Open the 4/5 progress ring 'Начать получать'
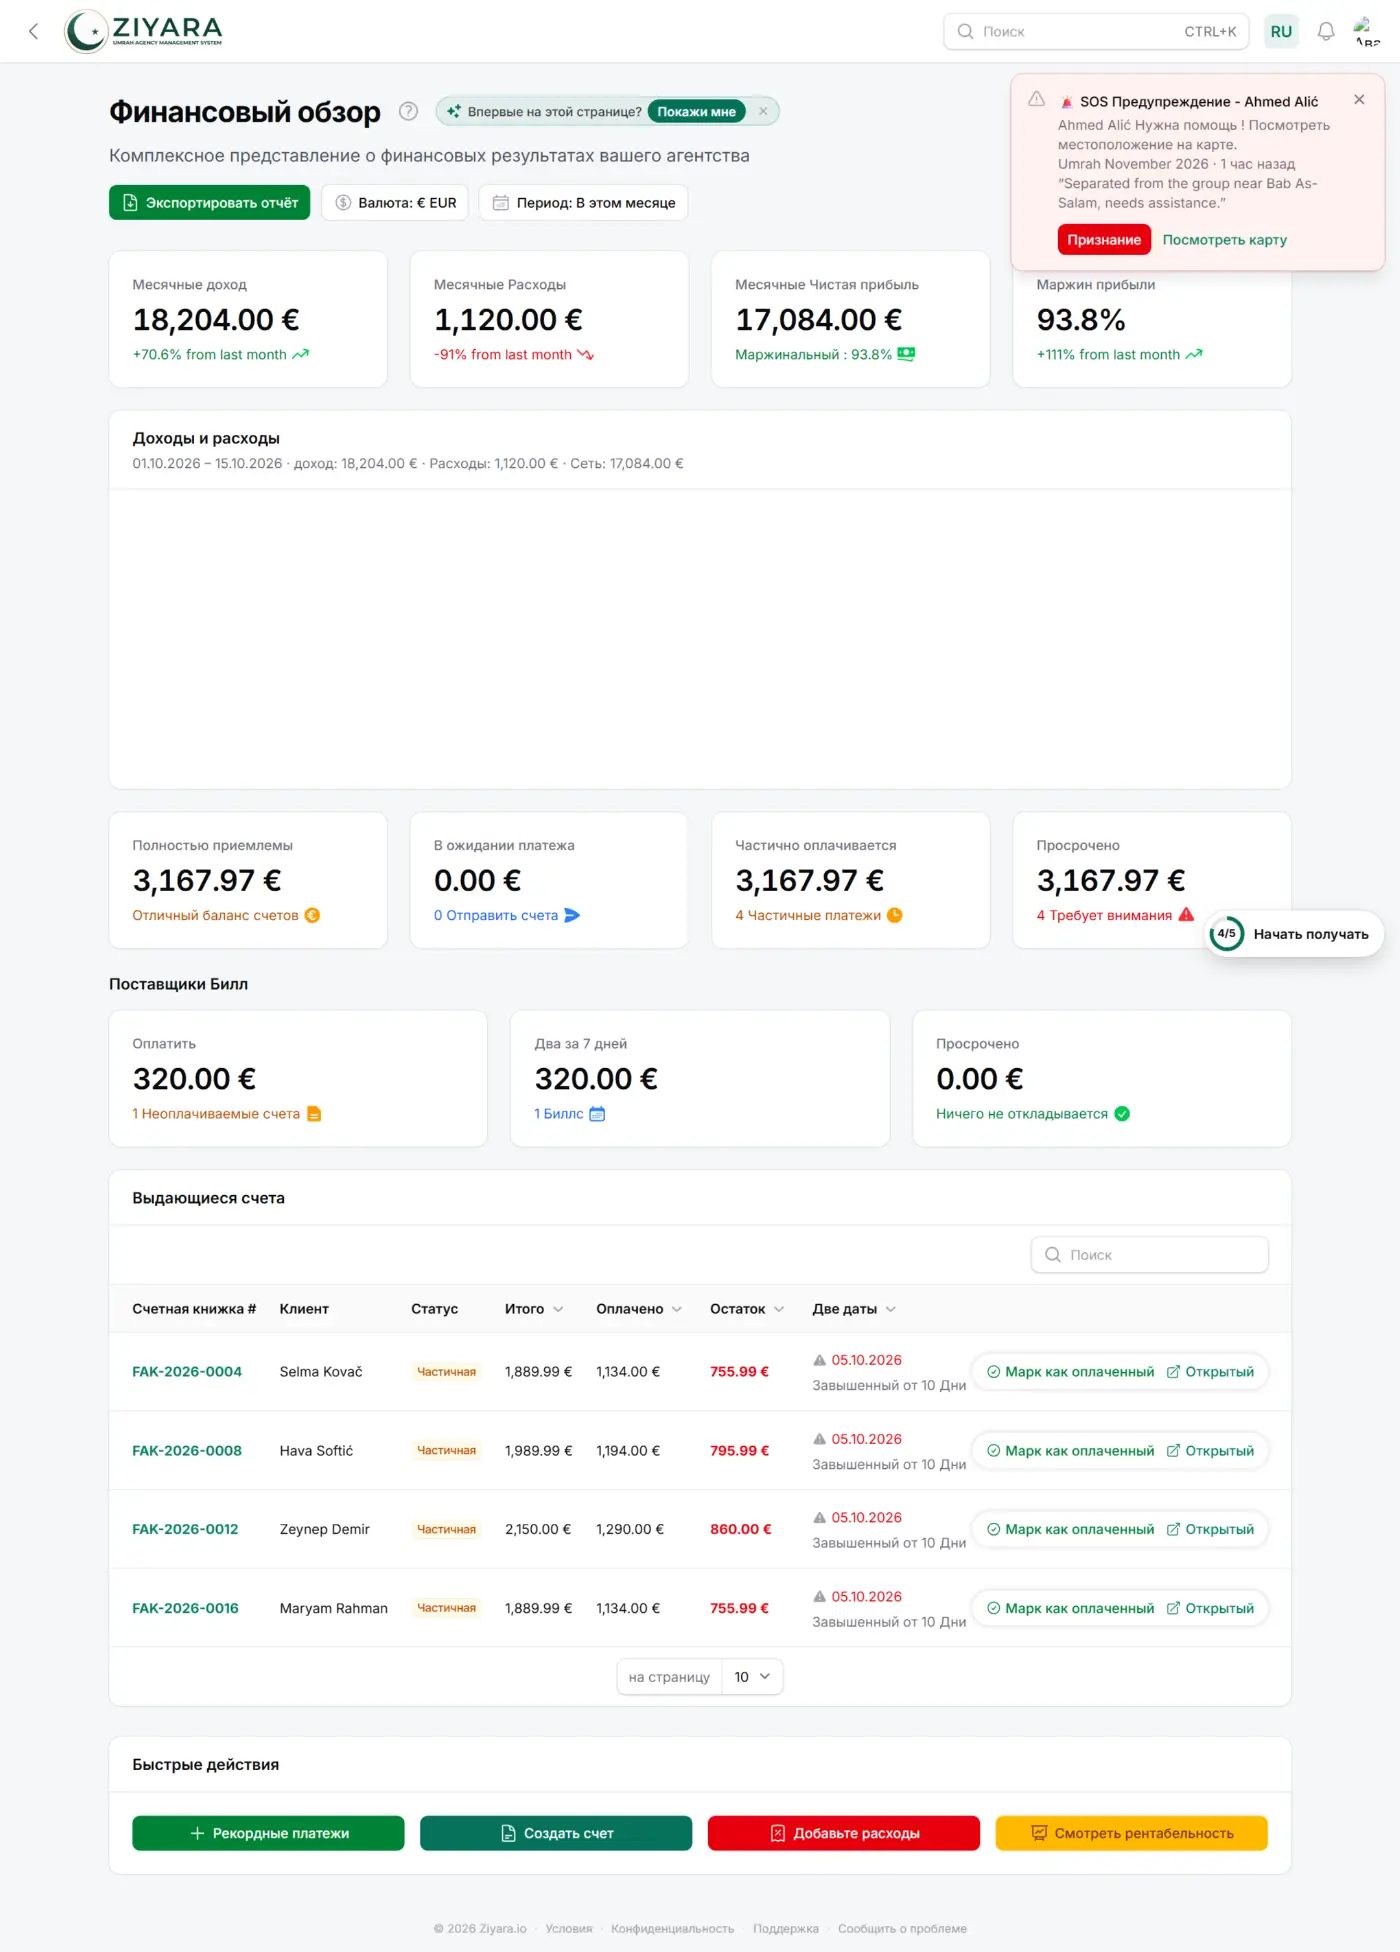 click(x=1294, y=934)
